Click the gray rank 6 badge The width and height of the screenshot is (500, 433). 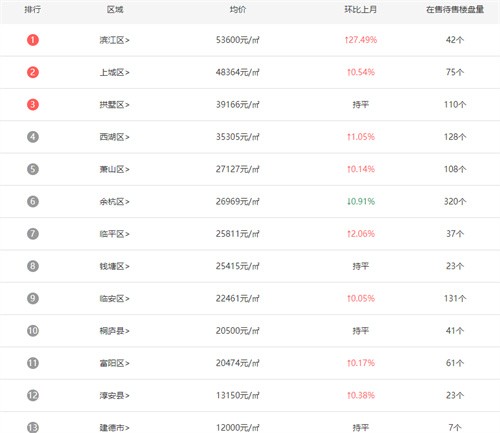[x=33, y=202]
